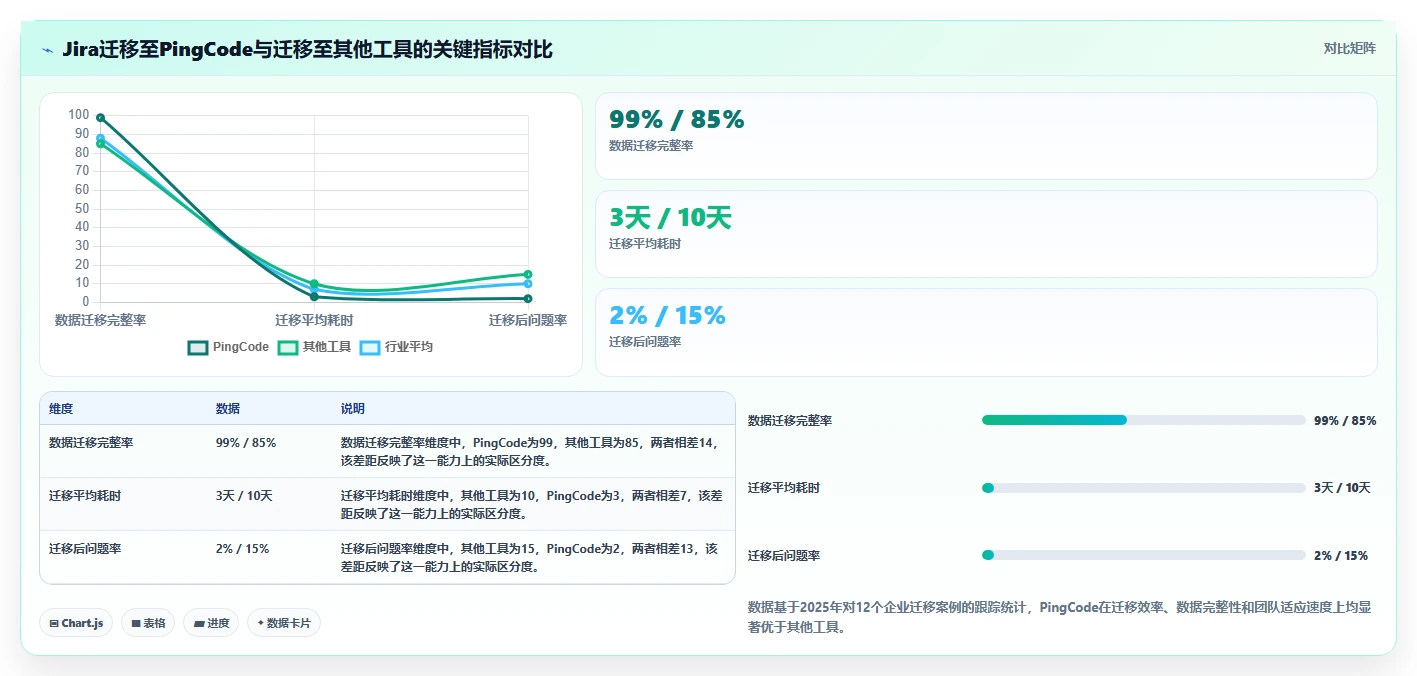Click the 99% / 85% data card value

pyautogui.click(x=677, y=120)
